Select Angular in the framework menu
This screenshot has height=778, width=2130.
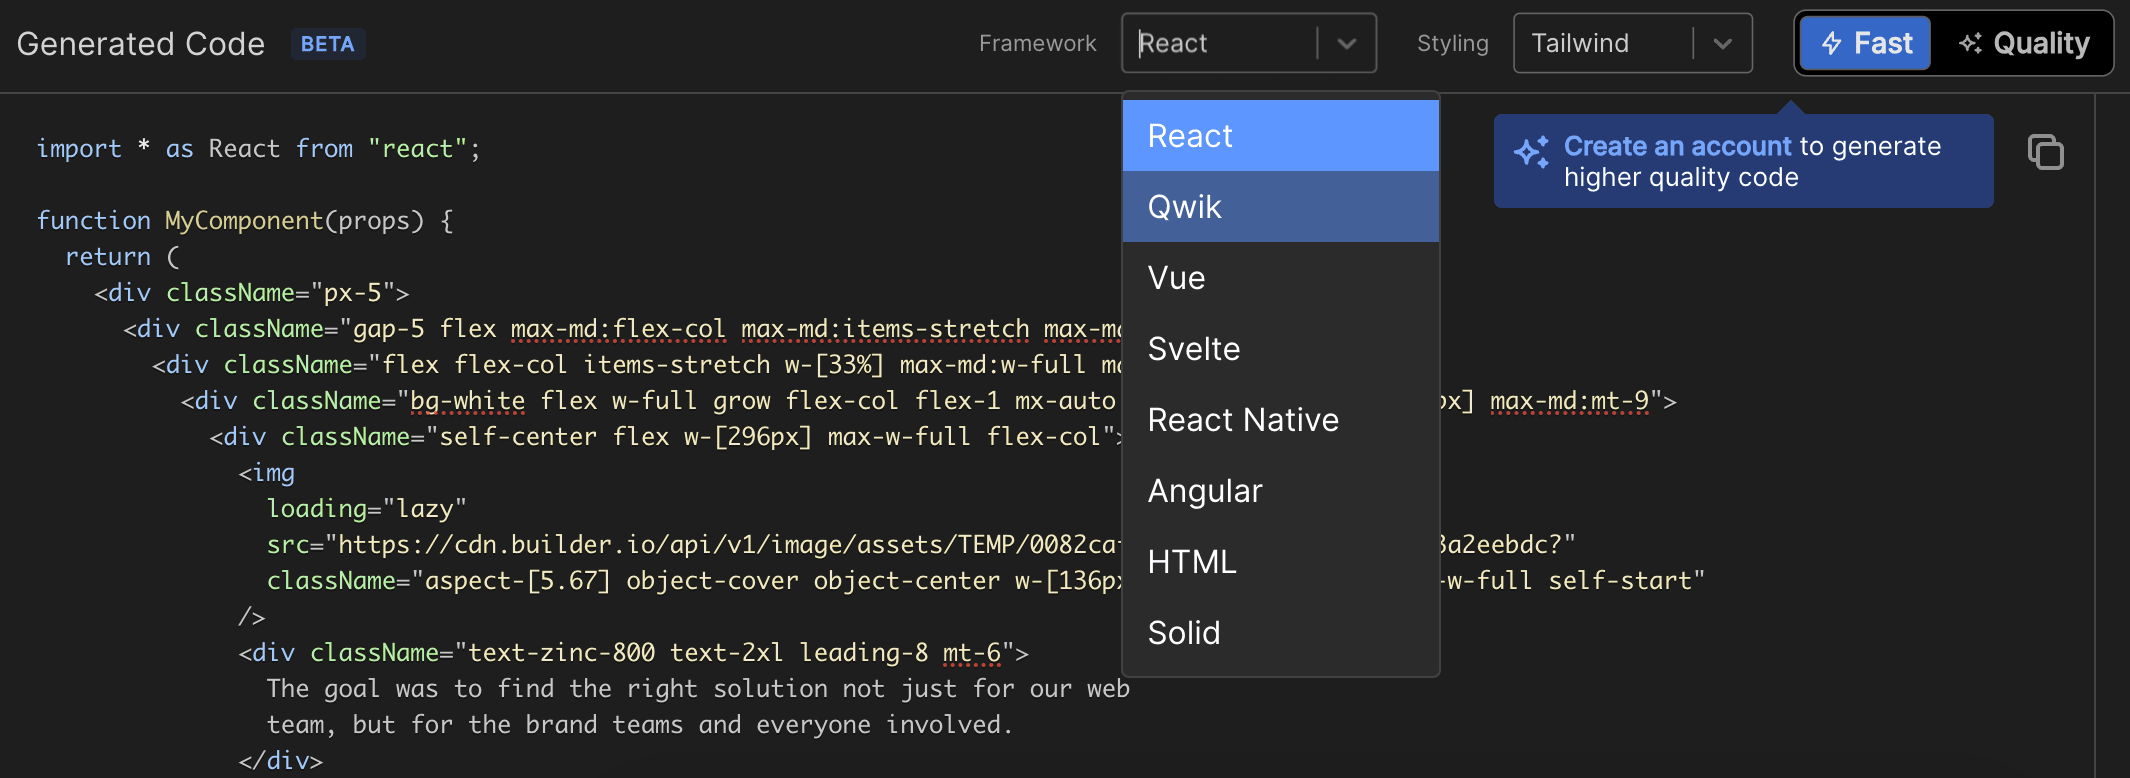1280,491
